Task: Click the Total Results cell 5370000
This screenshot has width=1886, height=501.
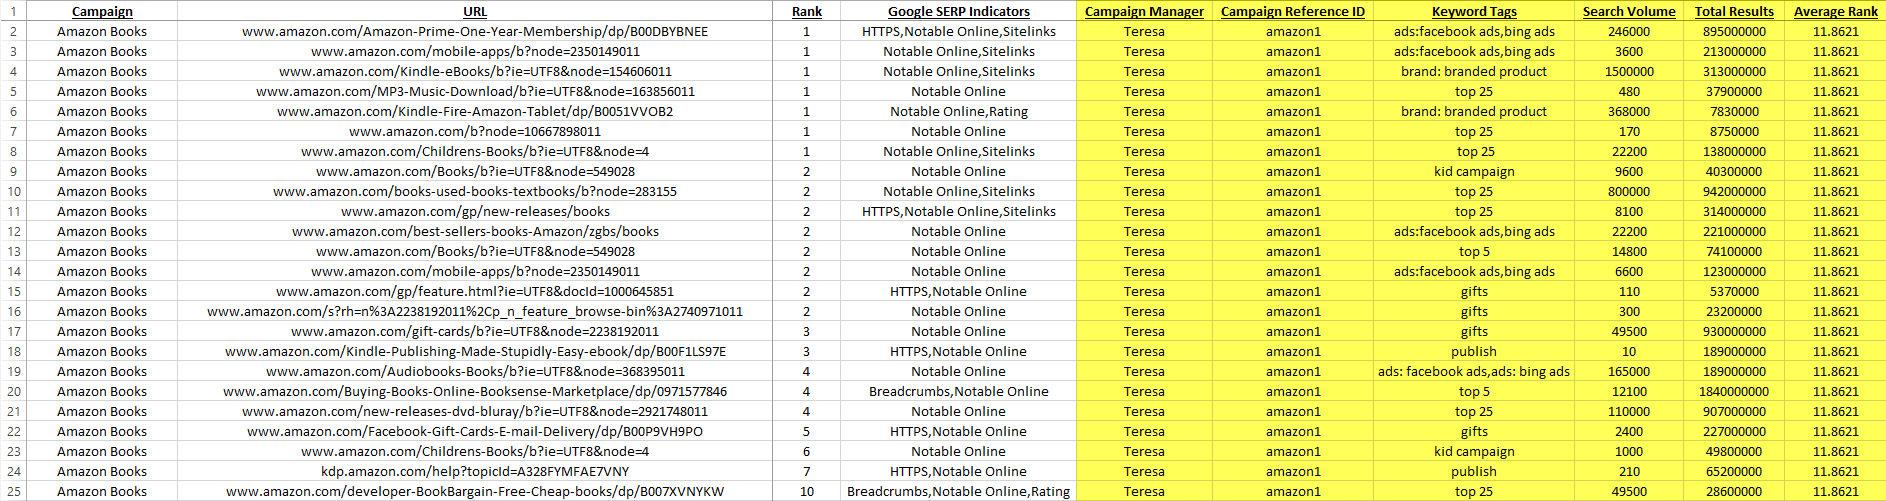Action: pos(1734,291)
